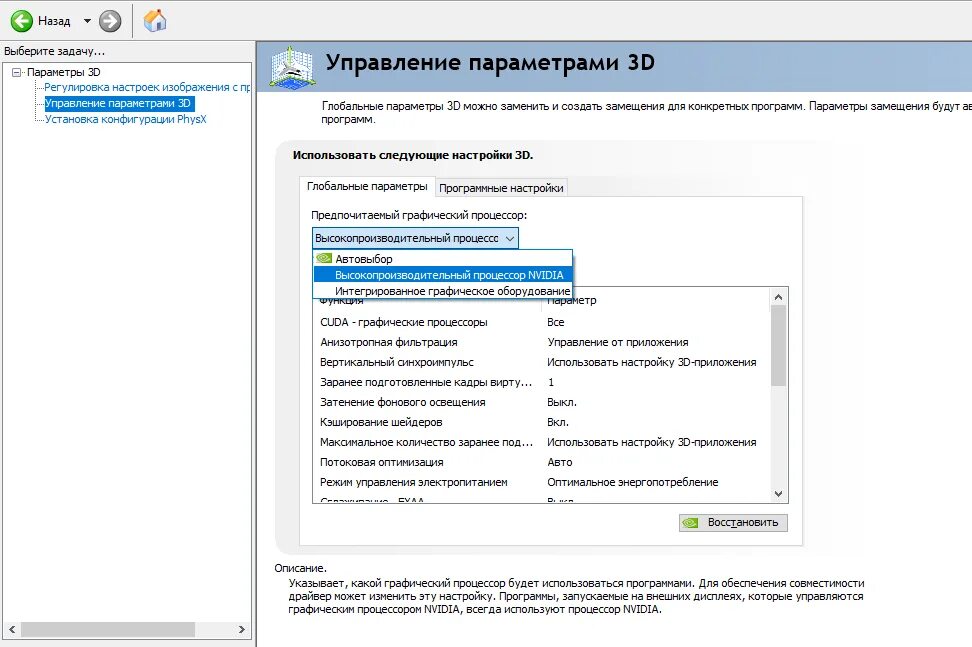Click settings list scroll down arrow

(x=779, y=494)
